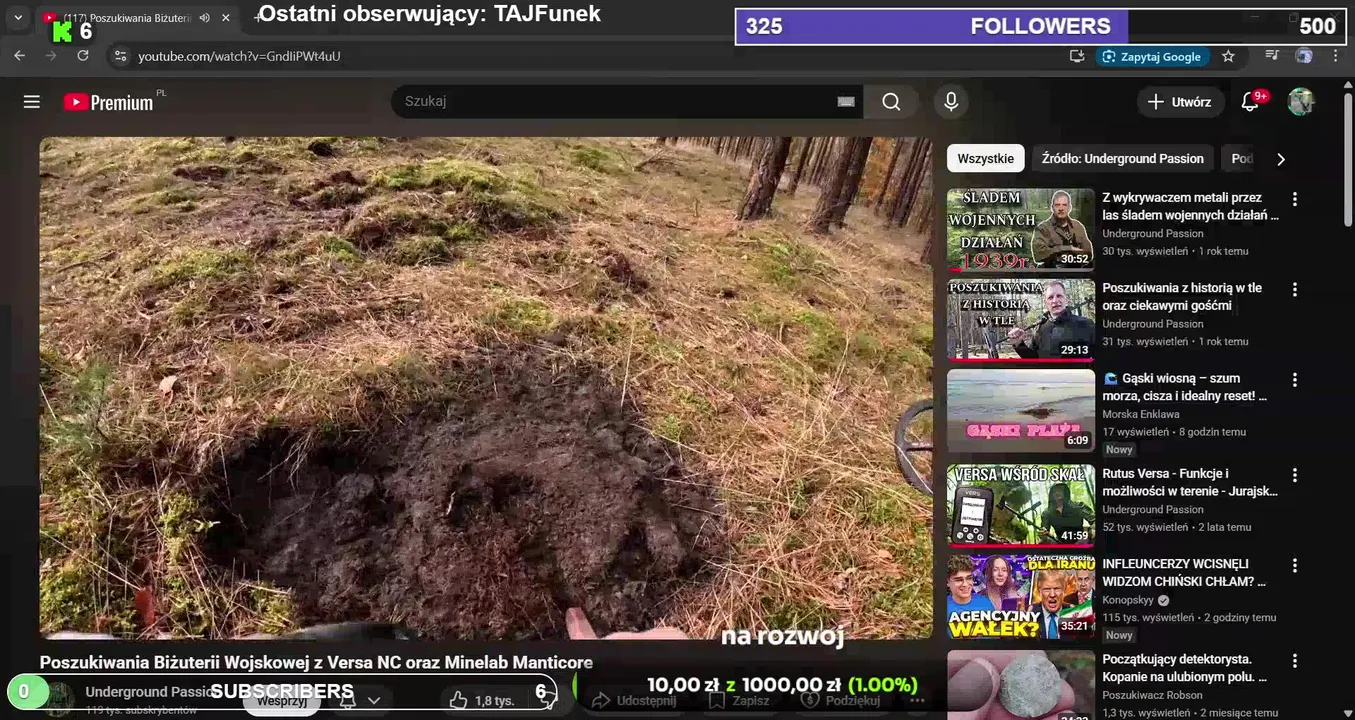The height and width of the screenshot is (720, 1355).
Task: Click the magnifier search button
Action: [x=891, y=102]
